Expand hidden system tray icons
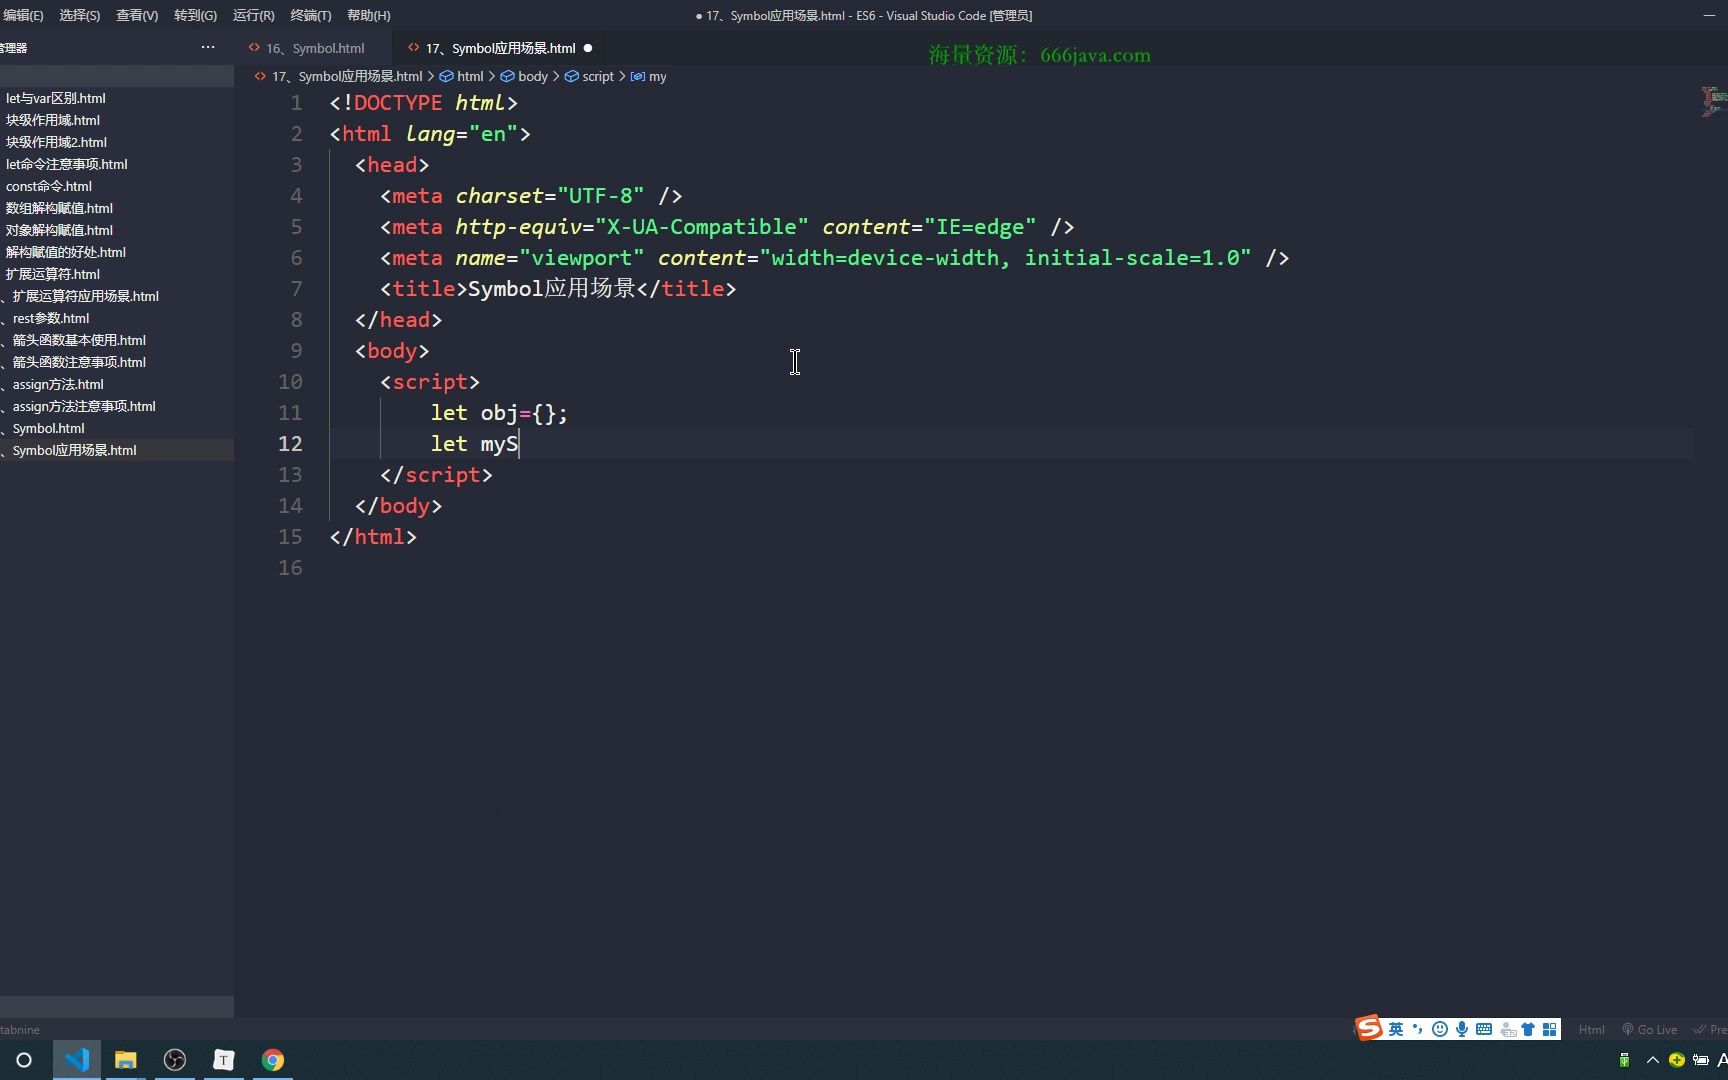The width and height of the screenshot is (1728, 1080). pyautogui.click(x=1652, y=1060)
